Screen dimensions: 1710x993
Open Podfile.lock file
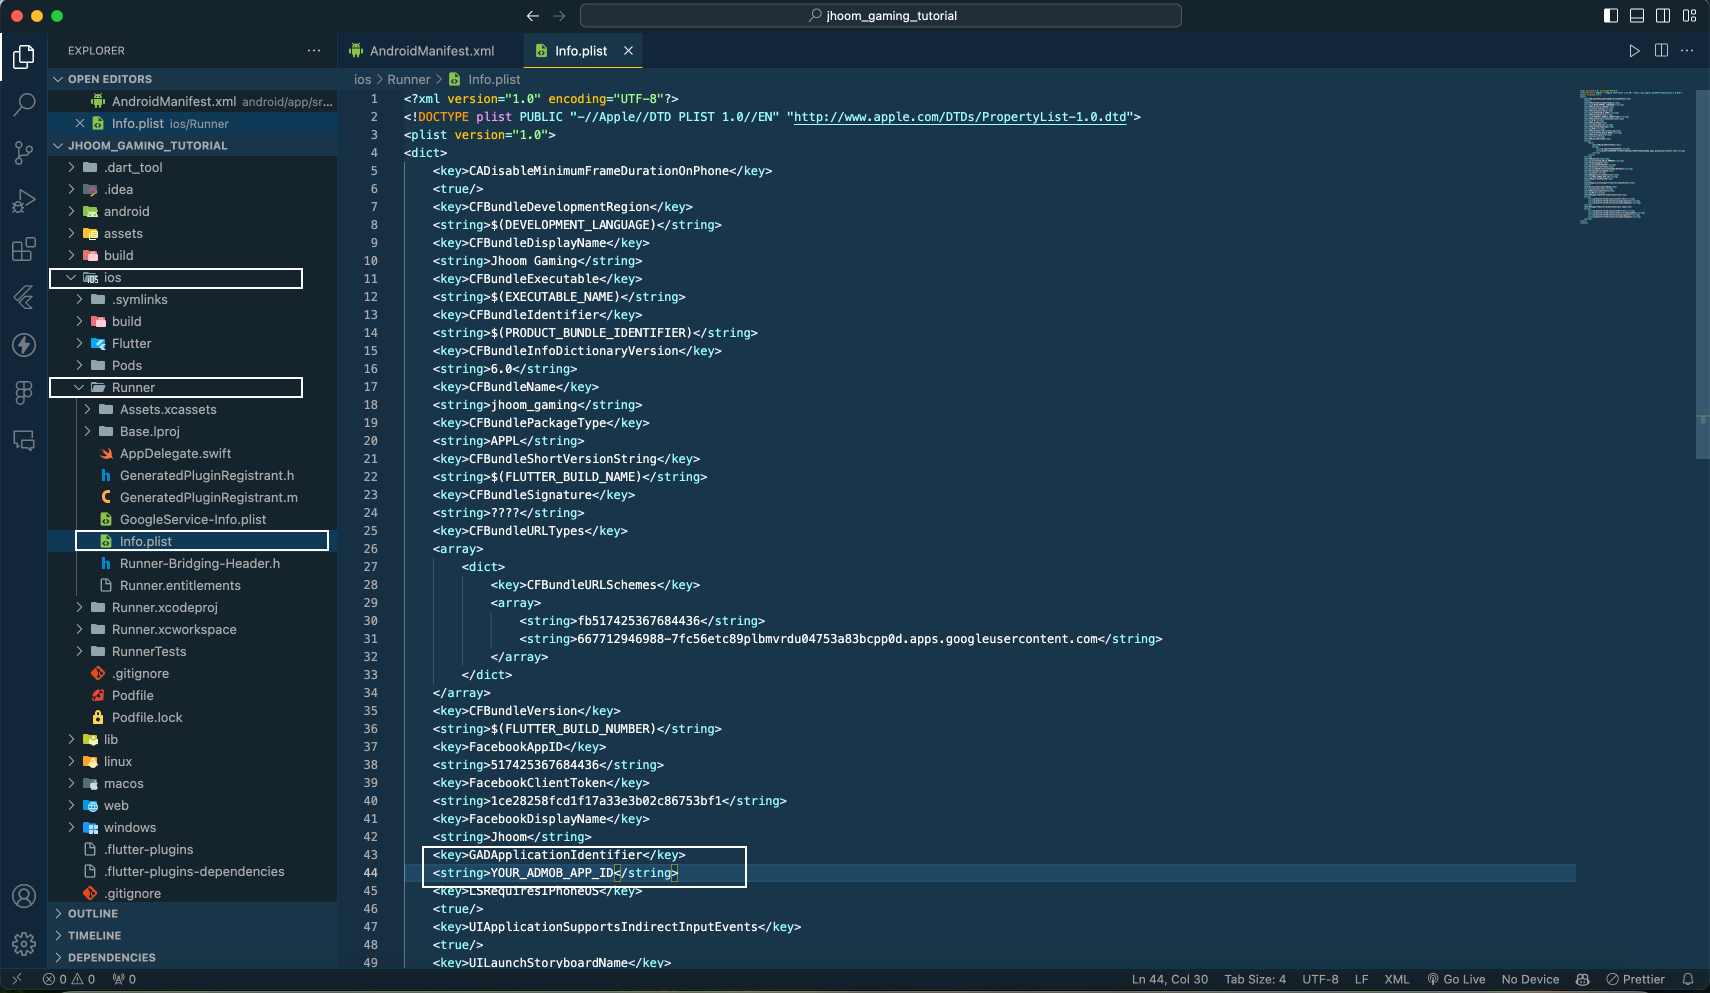(192, 718)
